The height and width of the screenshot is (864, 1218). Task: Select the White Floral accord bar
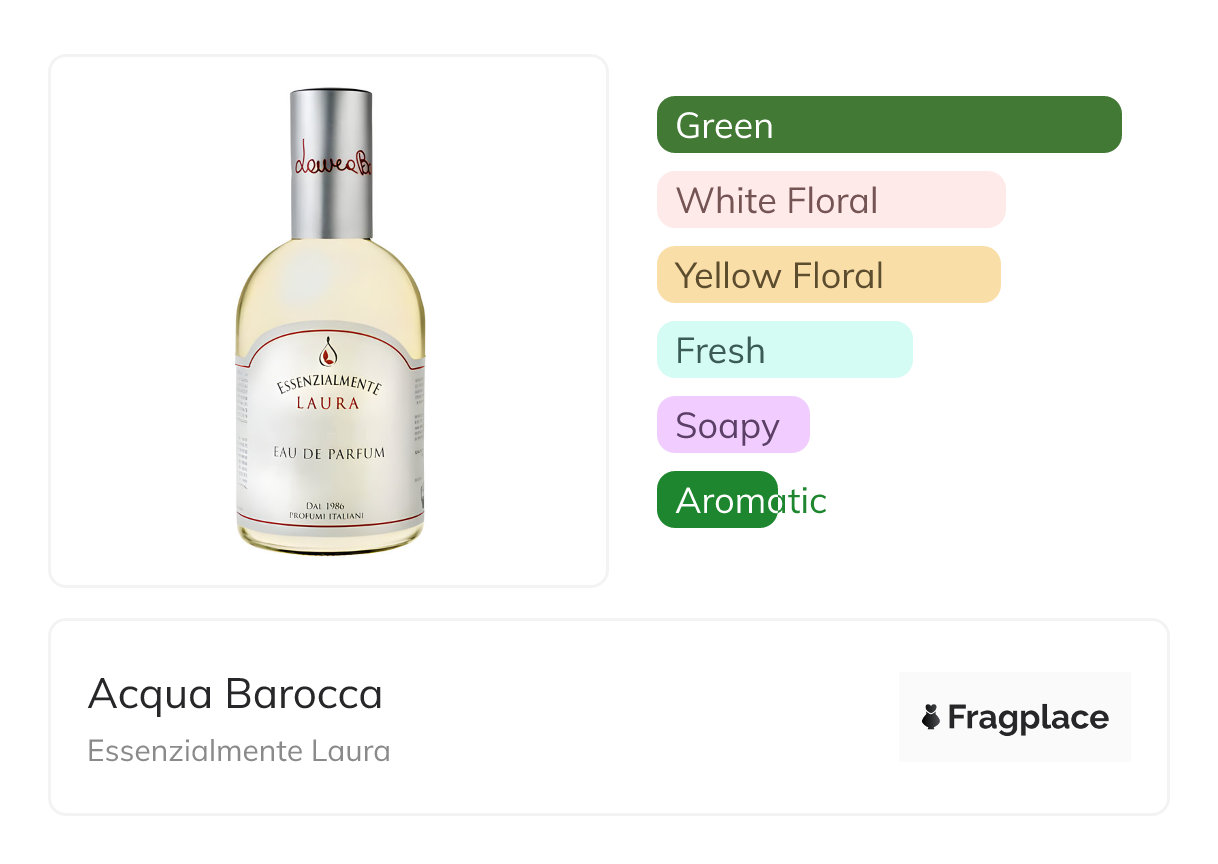tap(830, 200)
